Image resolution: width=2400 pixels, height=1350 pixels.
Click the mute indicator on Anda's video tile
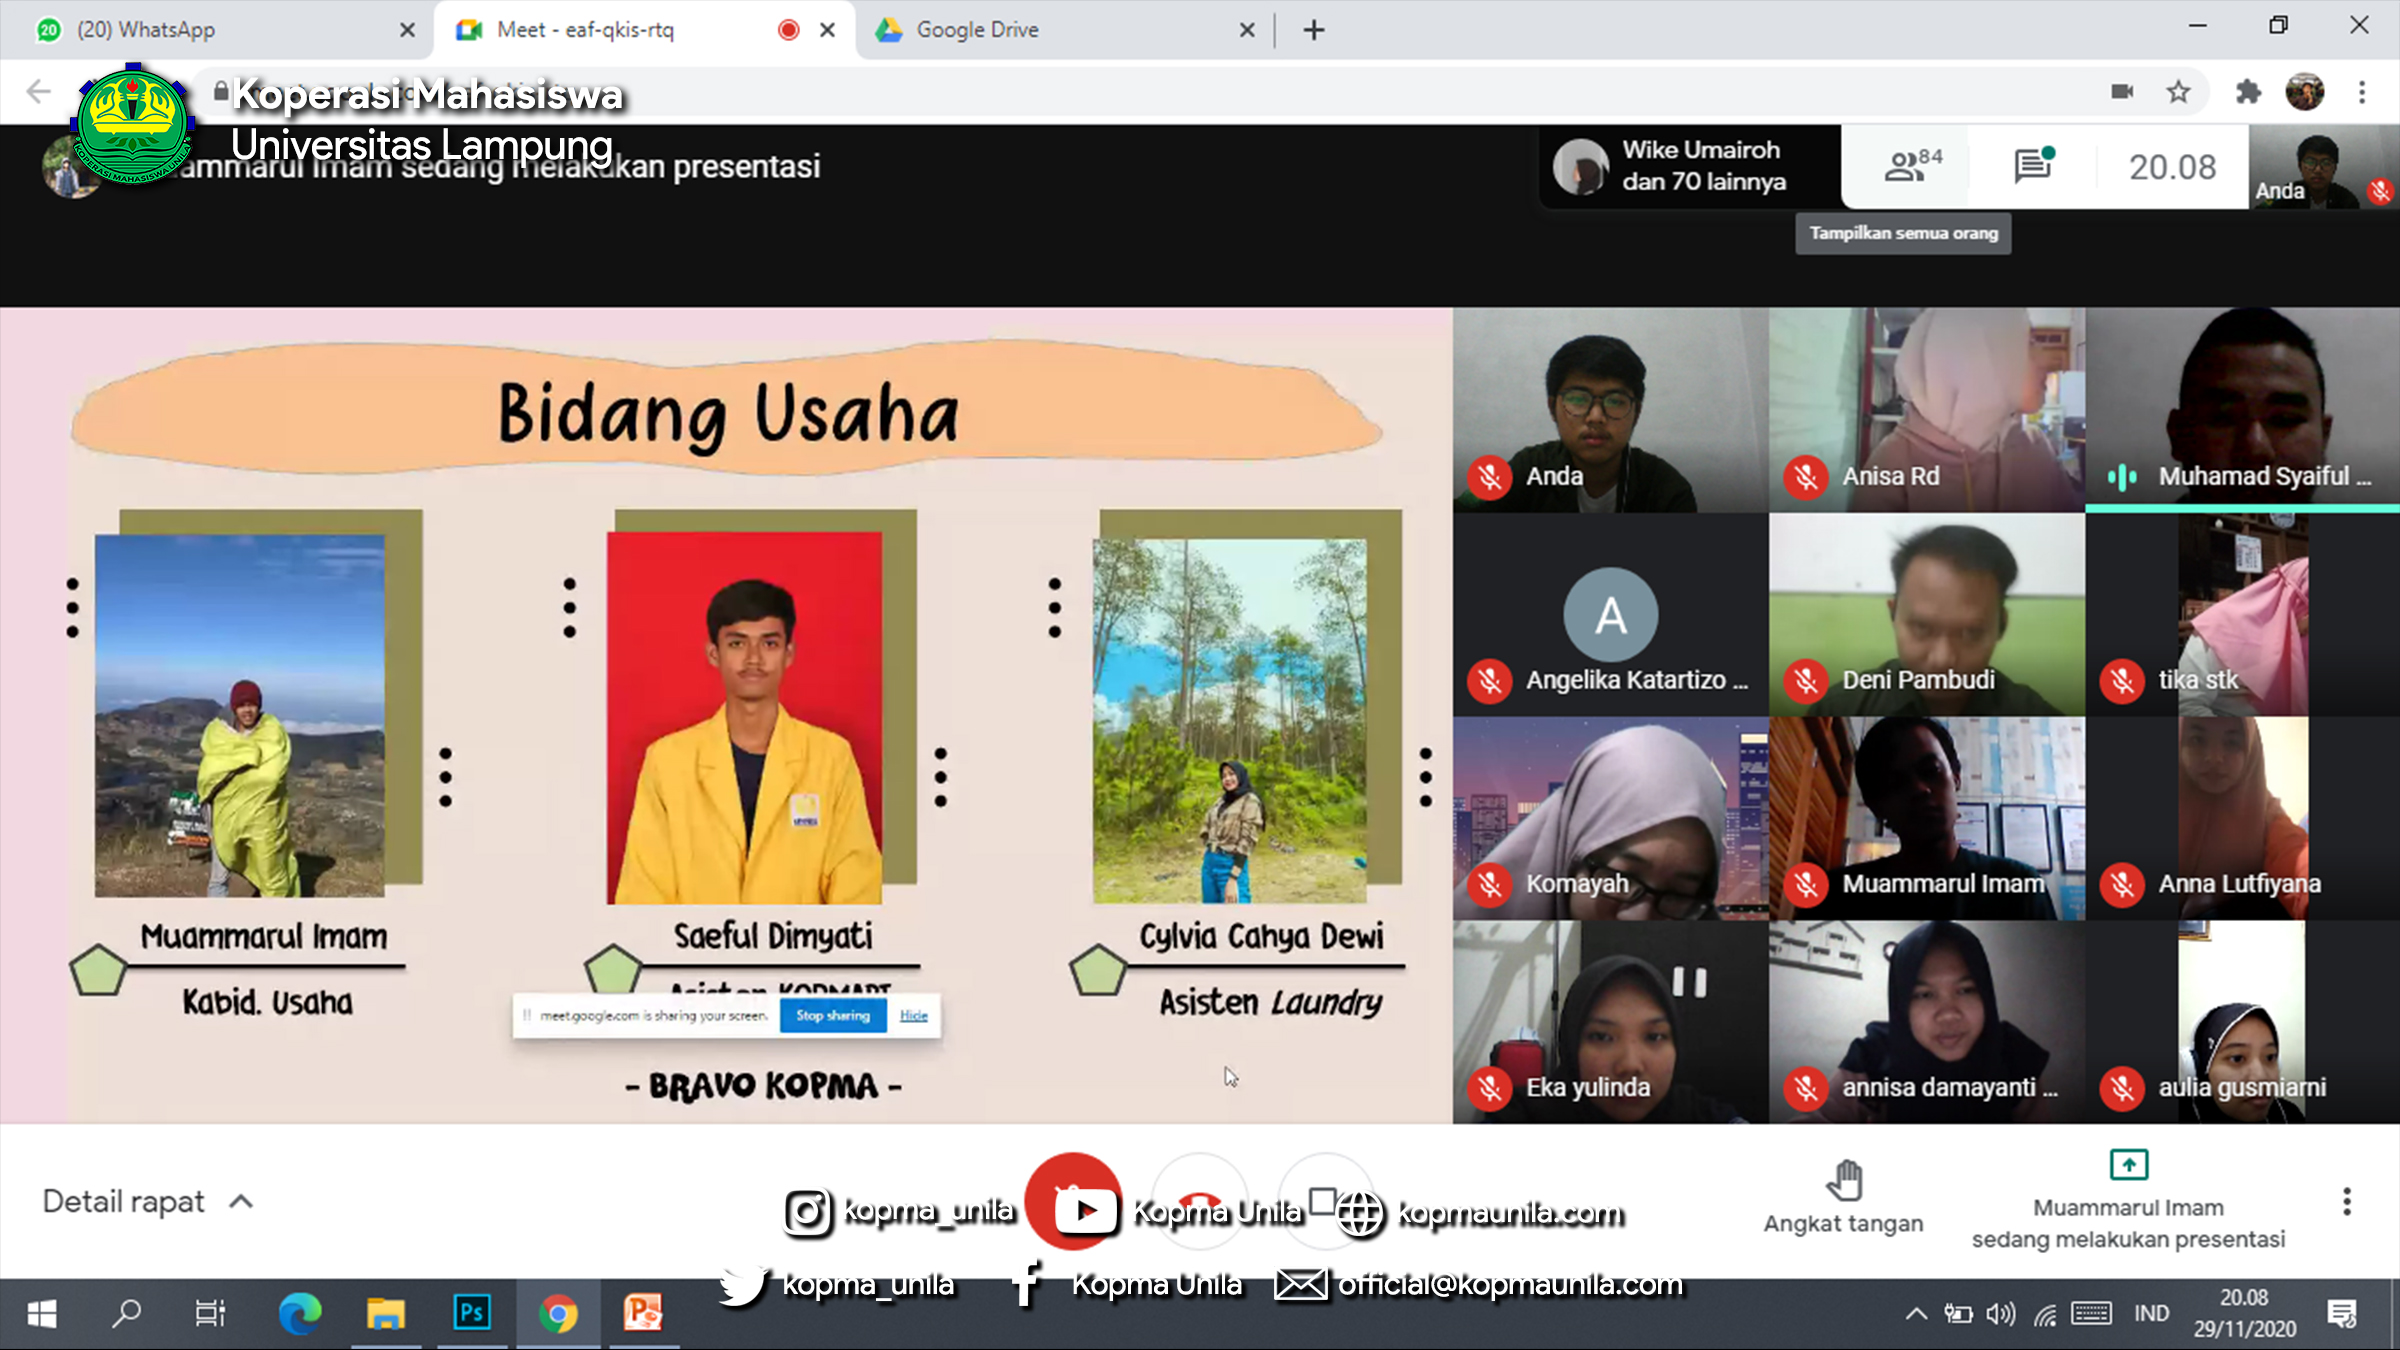tap(1489, 478)
